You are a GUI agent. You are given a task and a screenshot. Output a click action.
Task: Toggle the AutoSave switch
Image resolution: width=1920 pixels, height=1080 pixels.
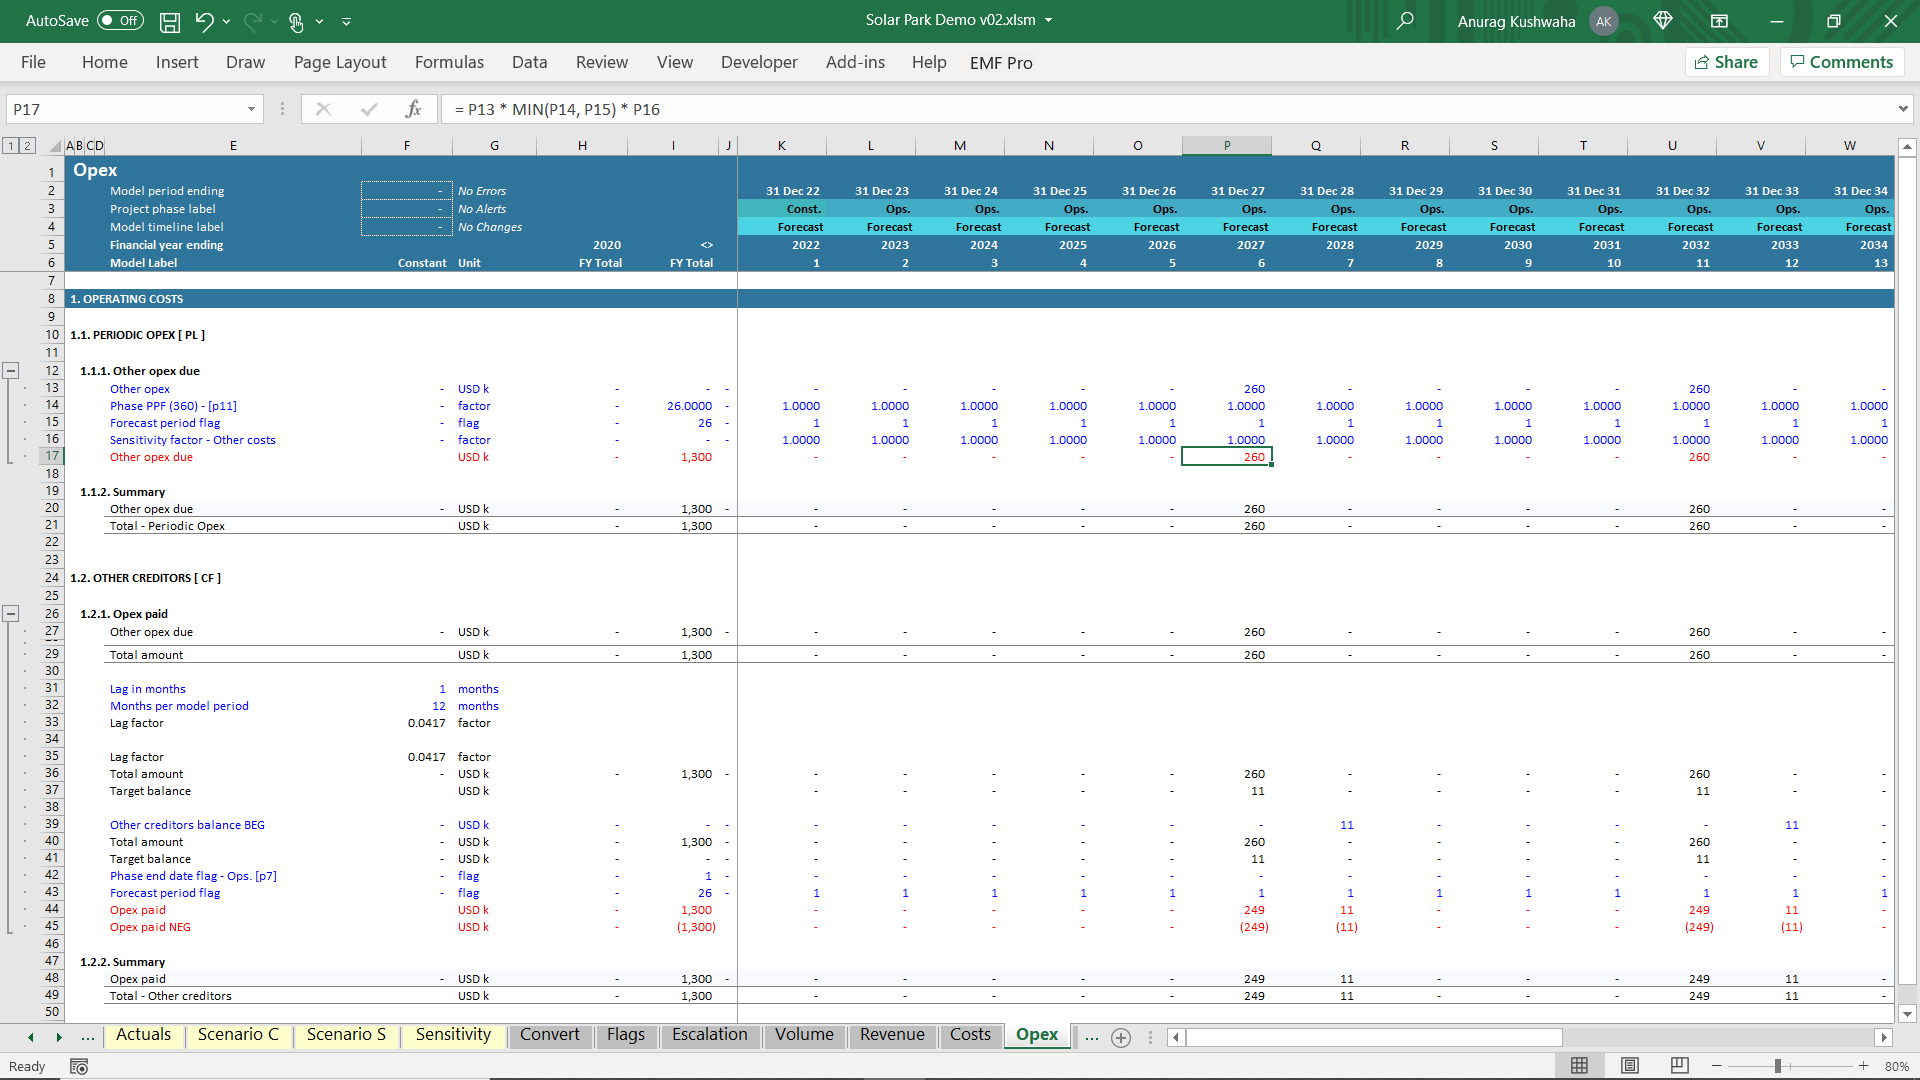coord(120,21)
